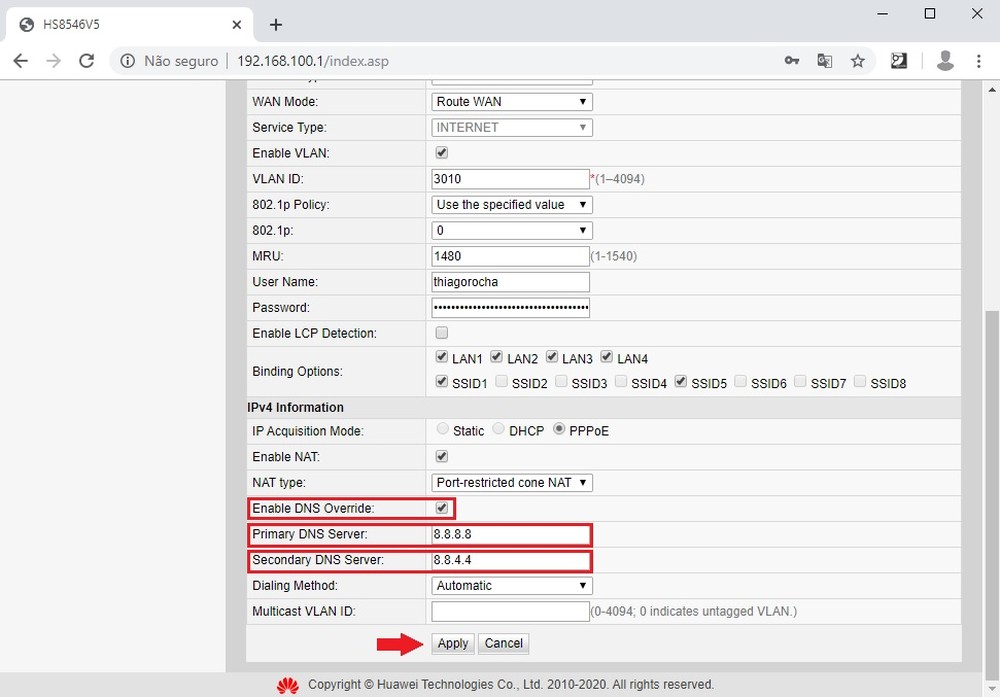Select DHCP IP acquisition mode
Viewport: 1000px width, 697px height.
click(498, 429)
